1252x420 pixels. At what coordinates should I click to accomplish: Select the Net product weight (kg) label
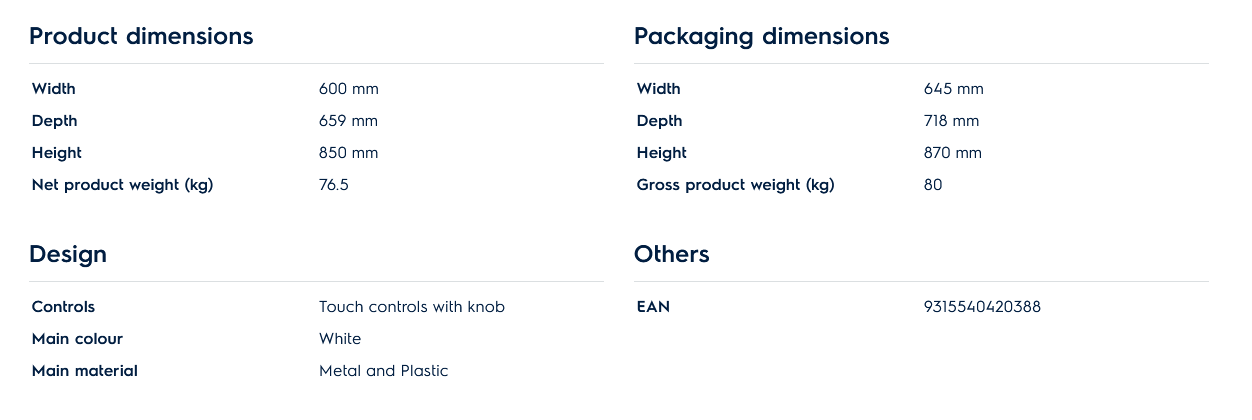click(122, 185)
